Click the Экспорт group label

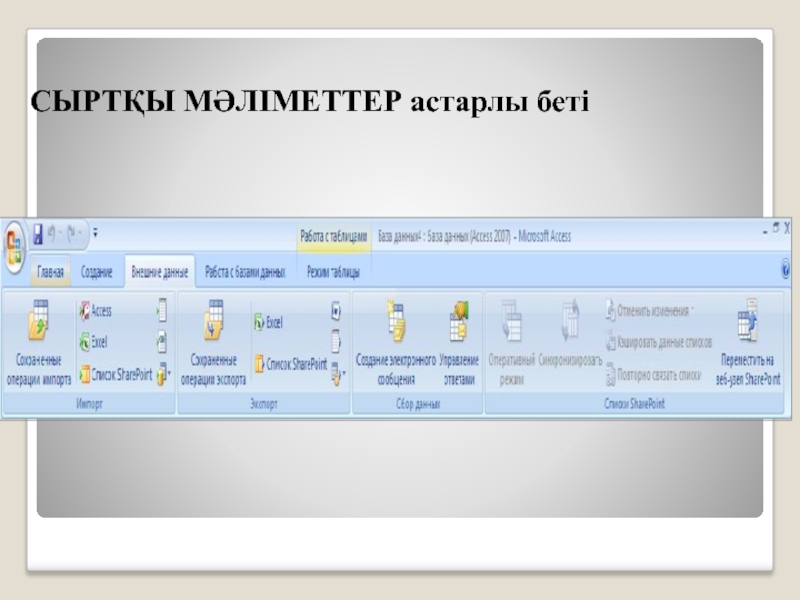pyautogui.click(x=264, y=404)
